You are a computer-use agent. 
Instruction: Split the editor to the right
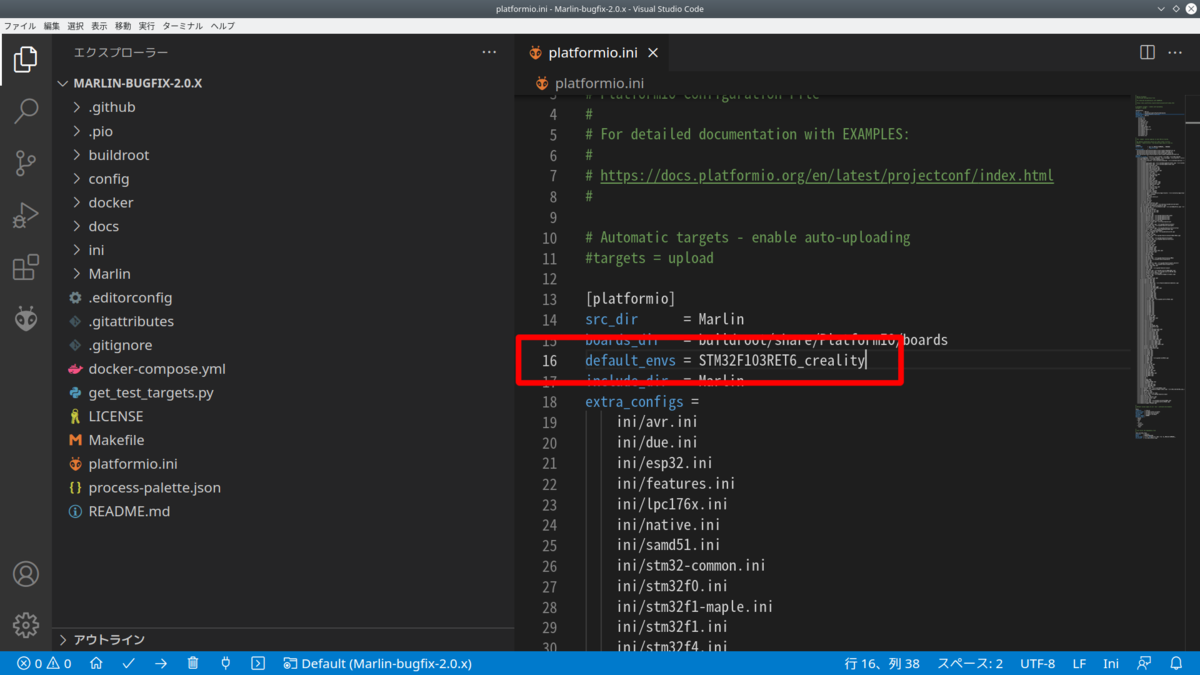(x=1148, y=52)
